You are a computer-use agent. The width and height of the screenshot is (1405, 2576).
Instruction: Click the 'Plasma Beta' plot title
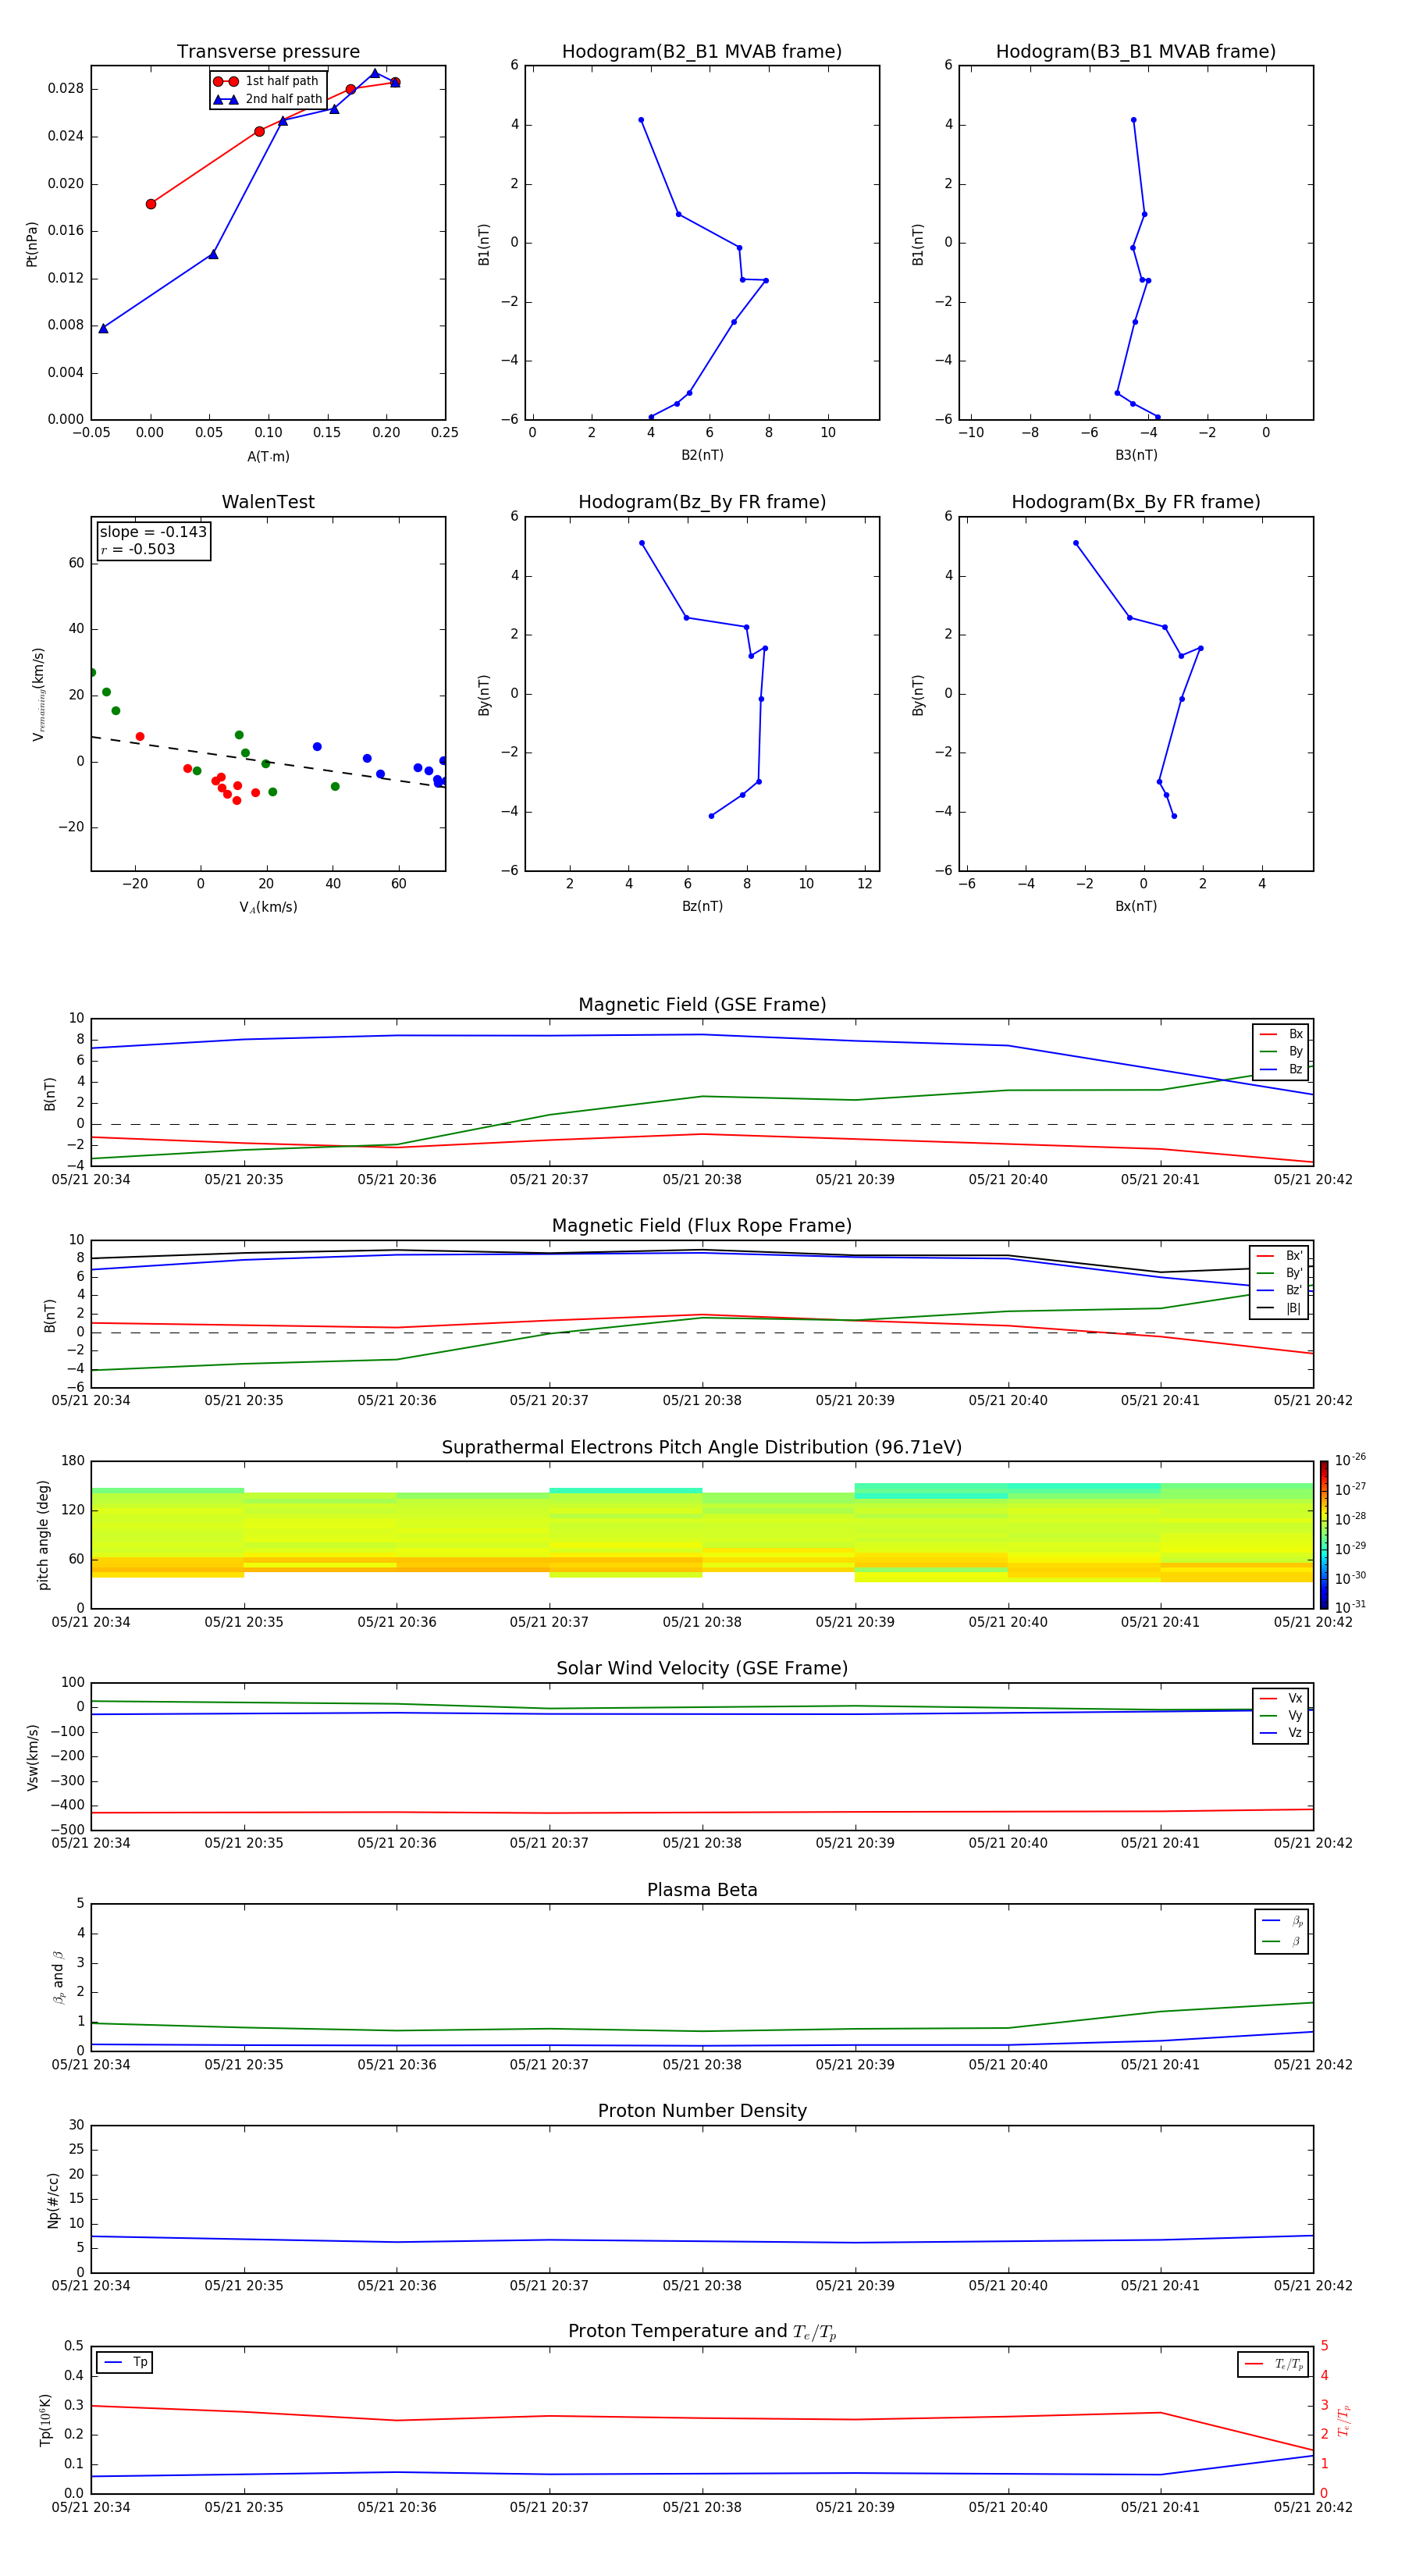pos(702,1891)
